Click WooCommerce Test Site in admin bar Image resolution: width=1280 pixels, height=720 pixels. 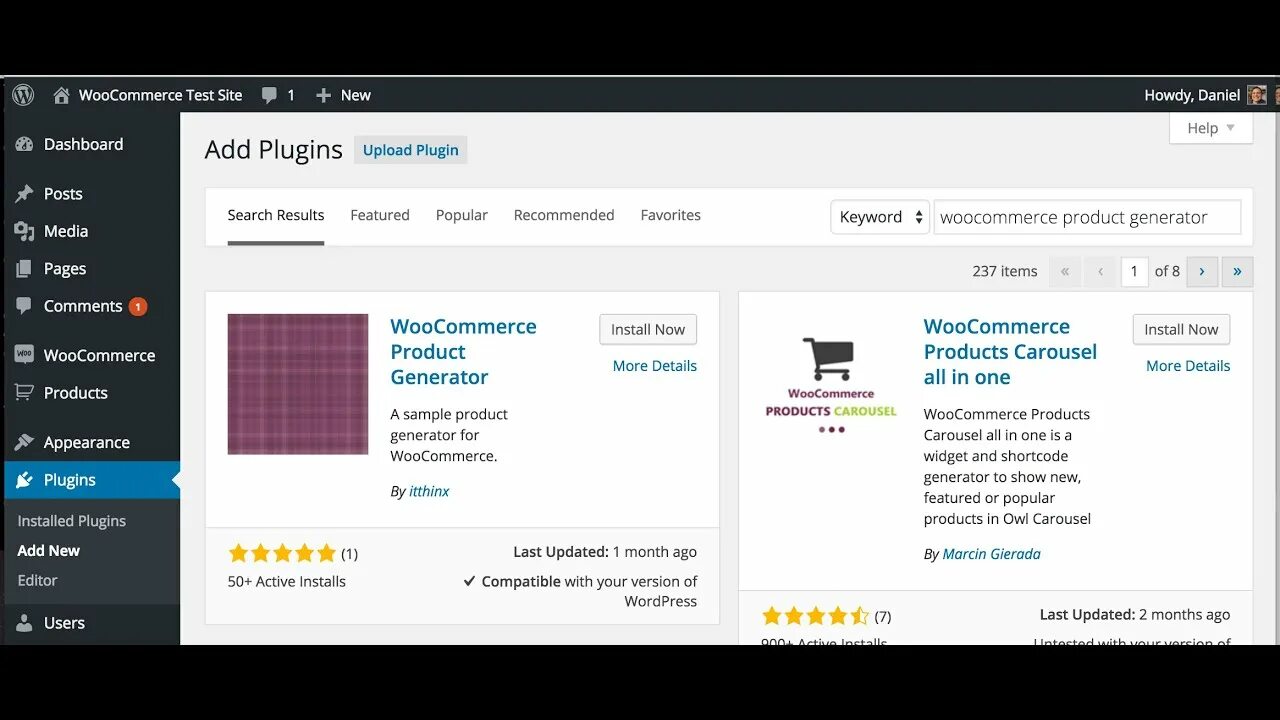tap(160, 95)
